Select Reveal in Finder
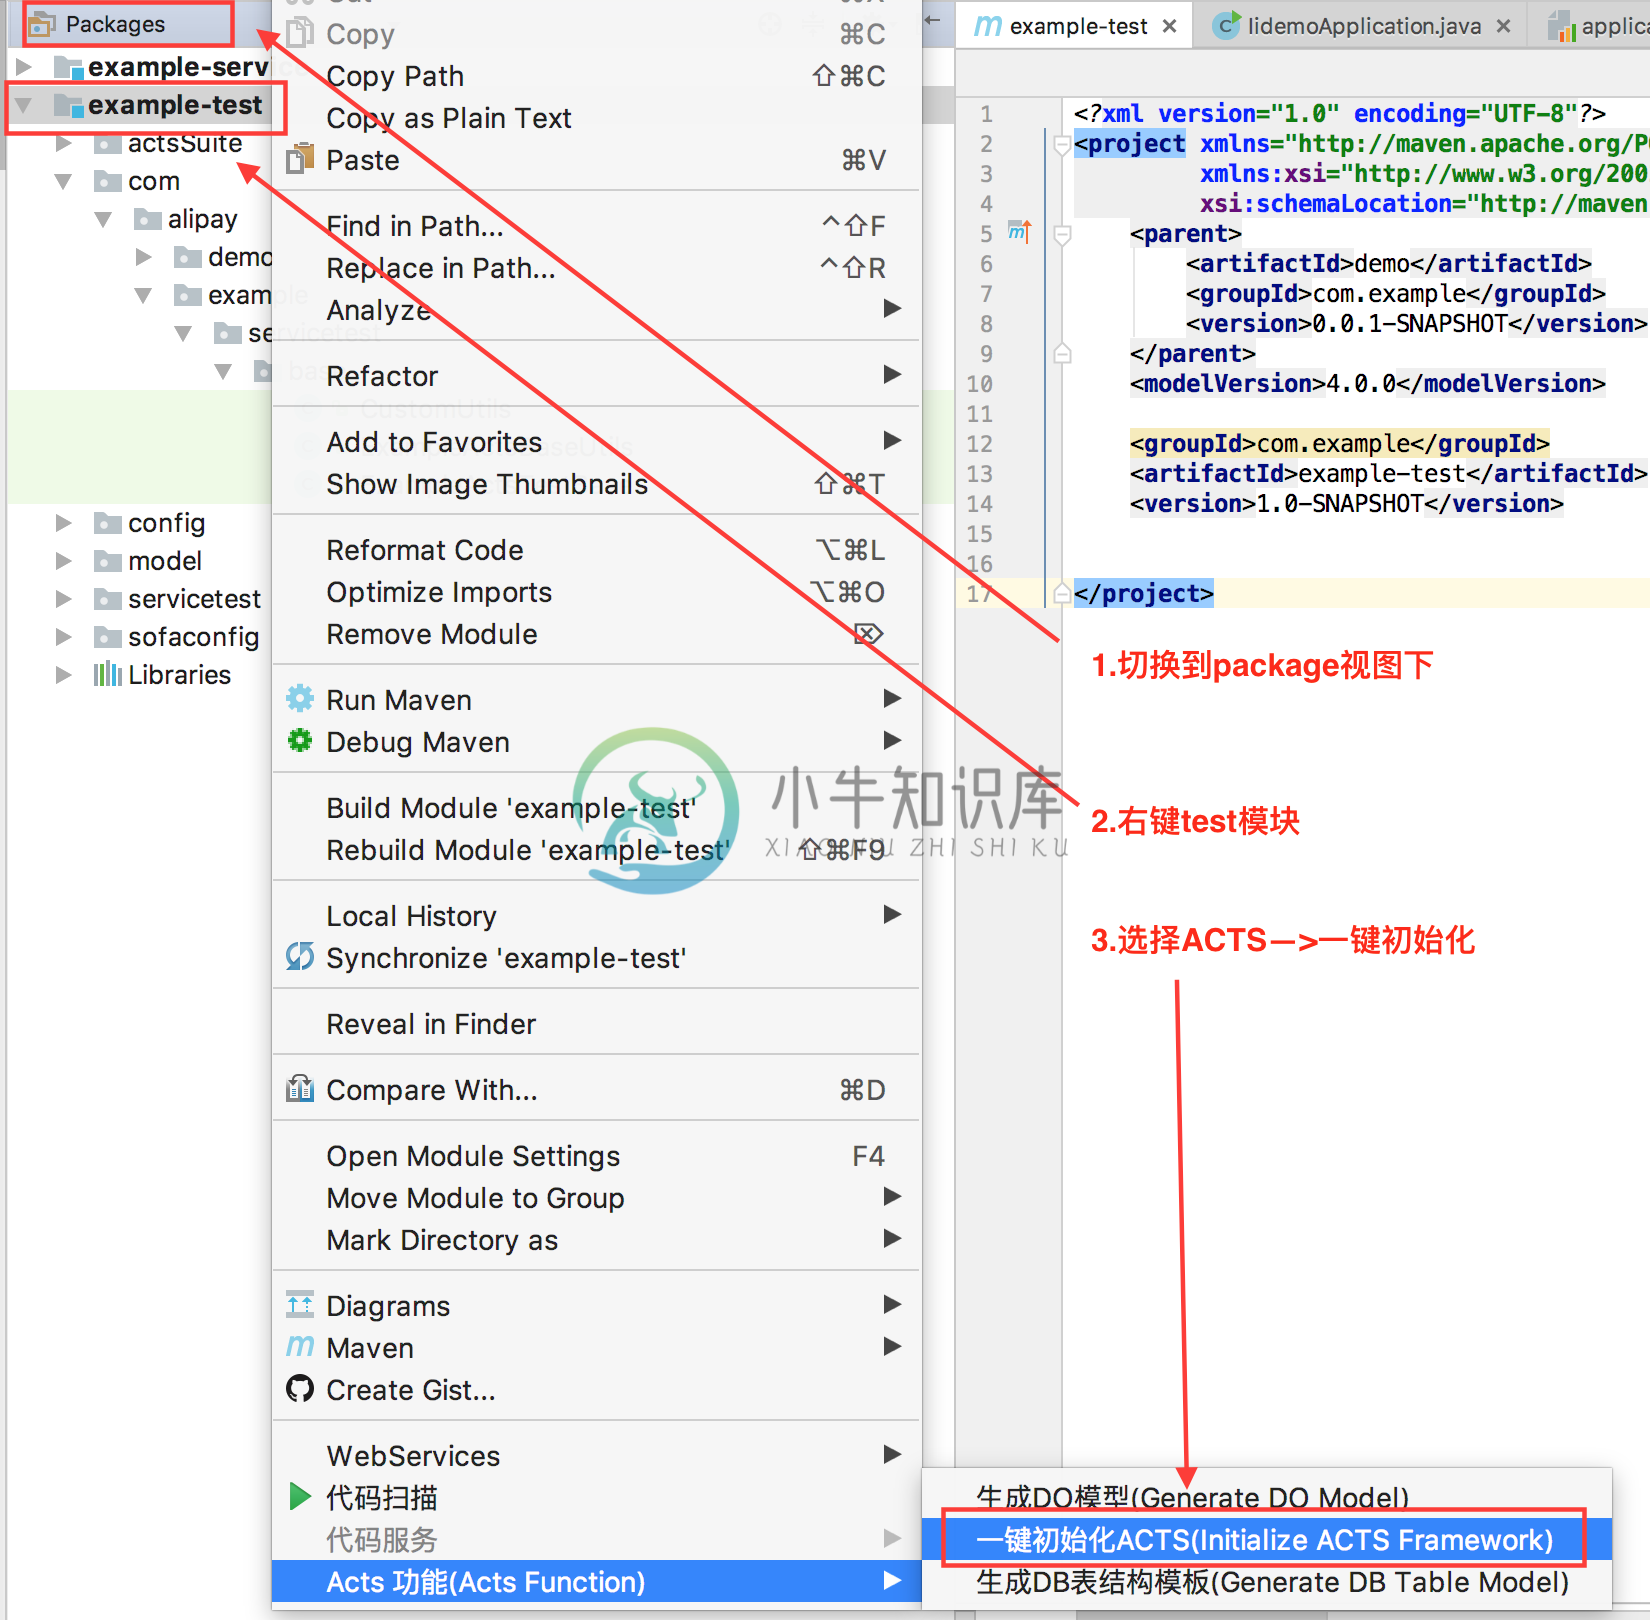This screenshot has height=1620, width=1650. click(596, 1024)
